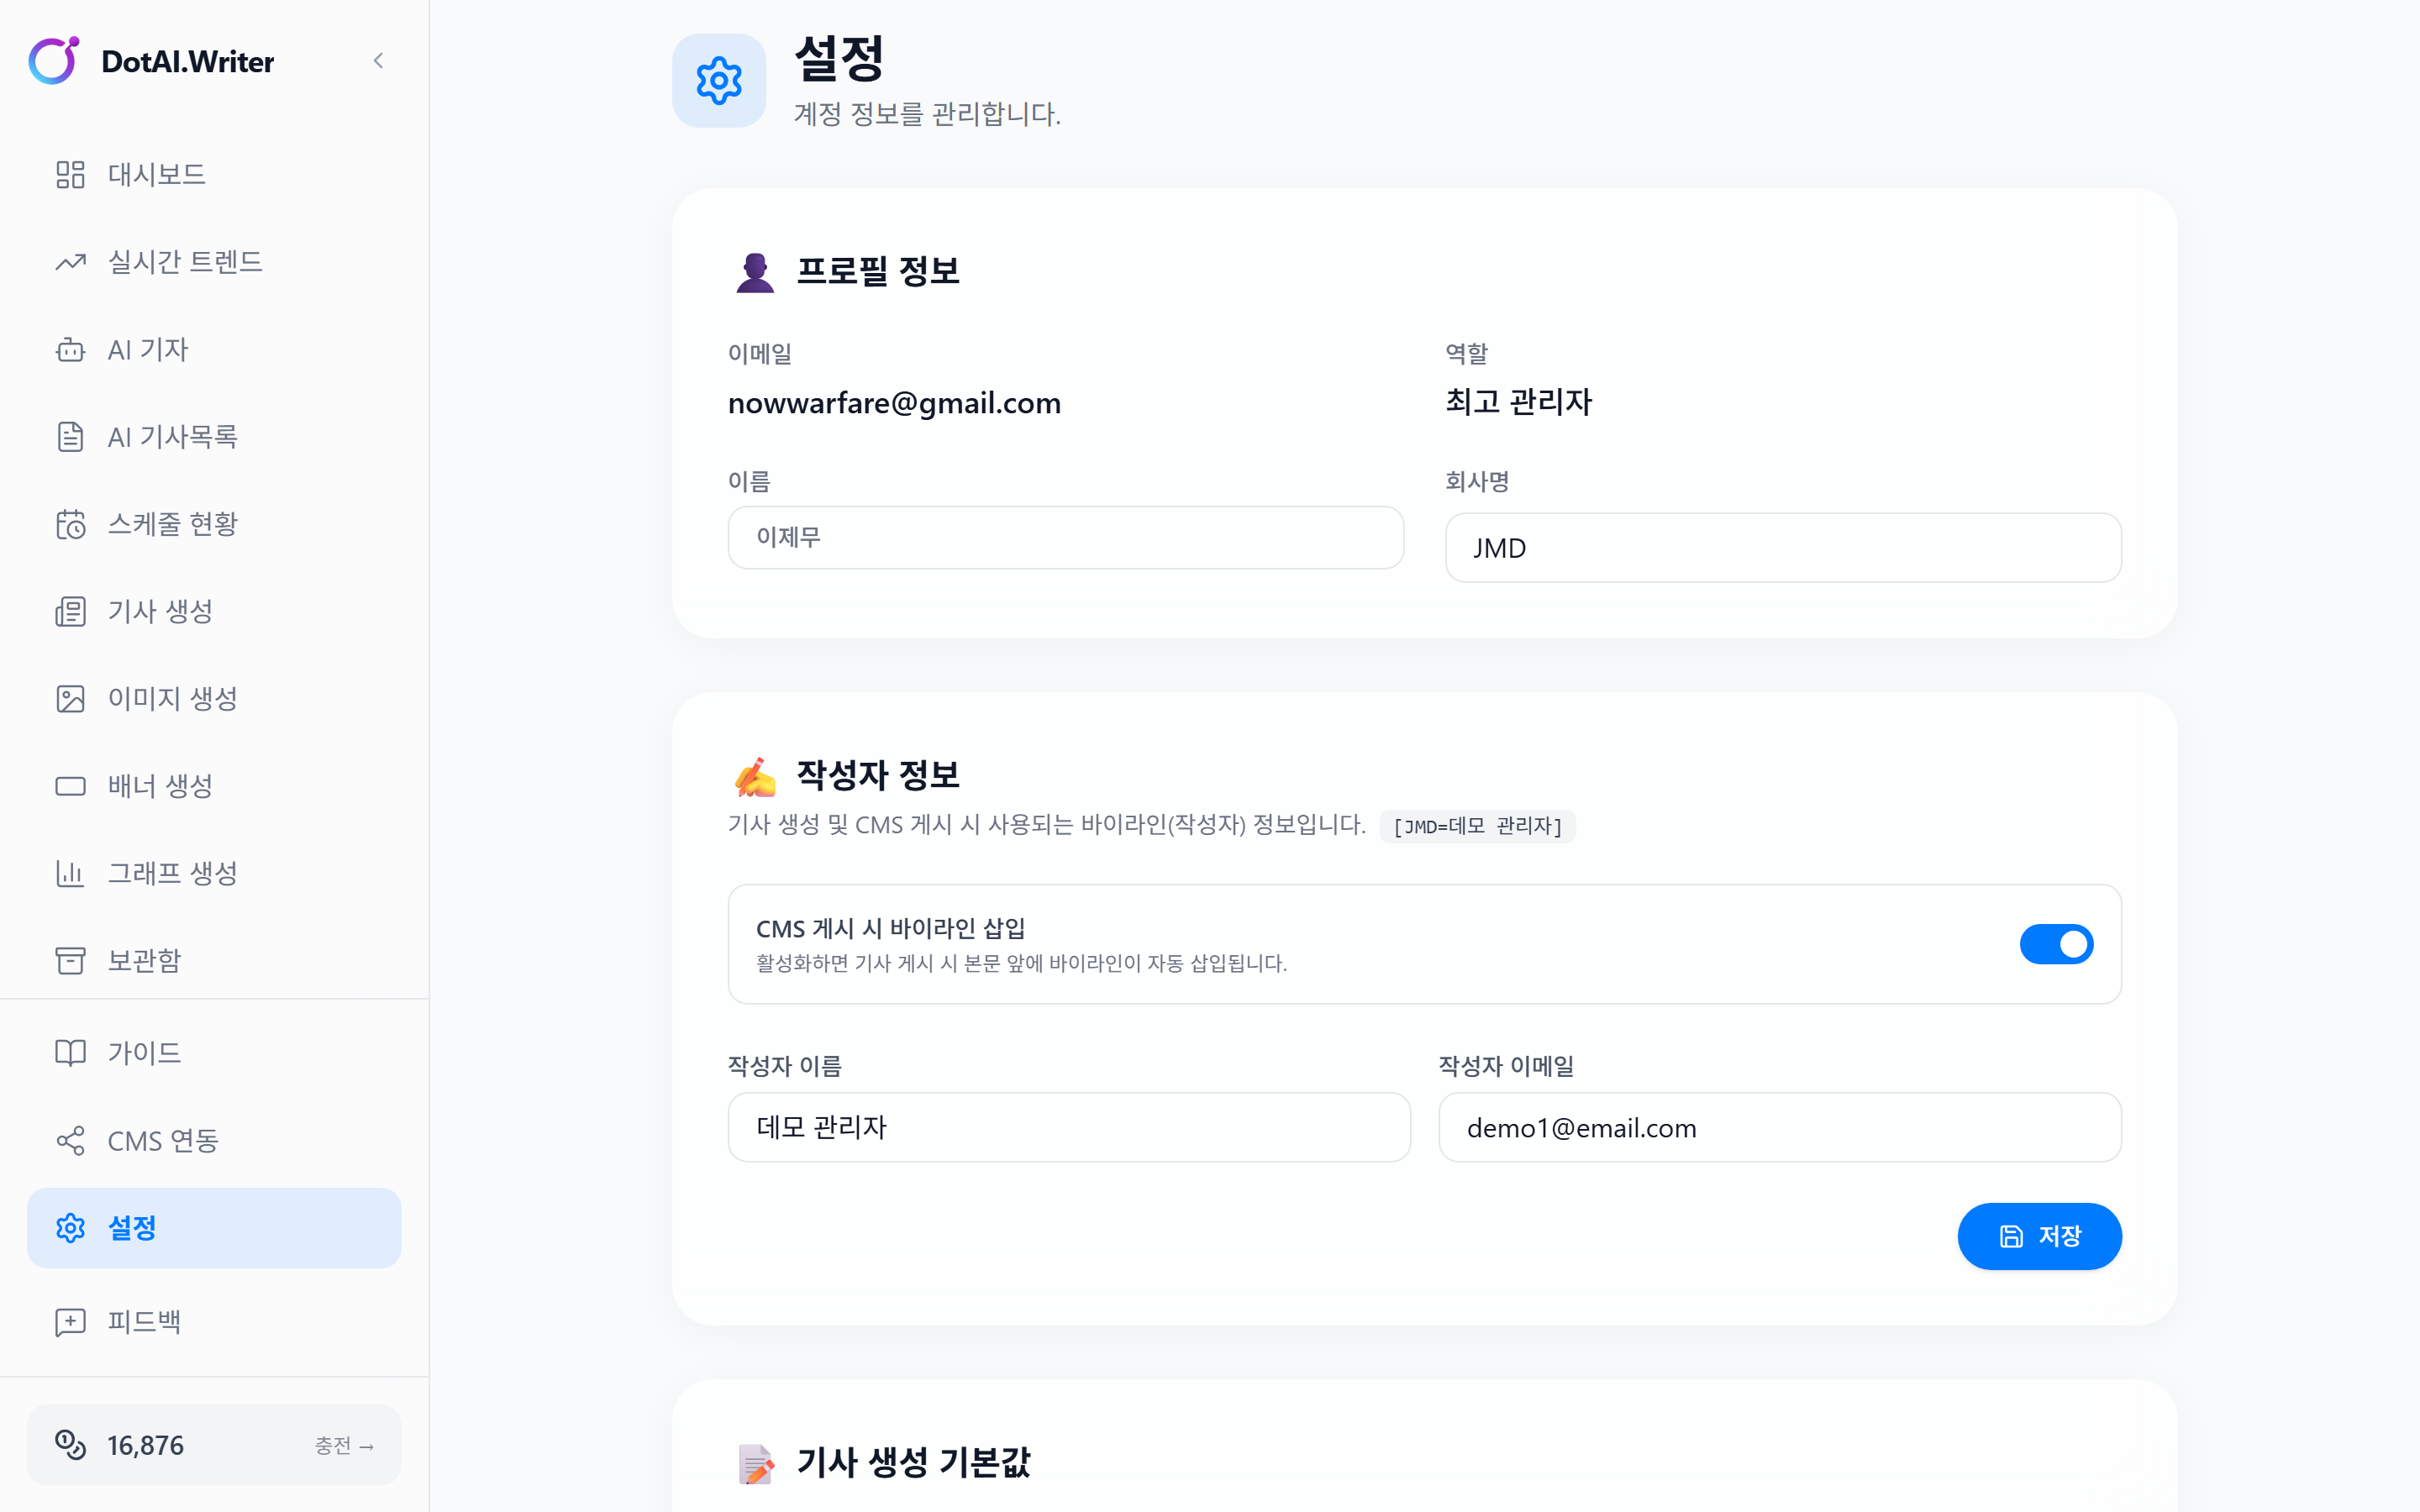
Task: Collapse the sidebar with the chevron
Action: click(379, 60)
